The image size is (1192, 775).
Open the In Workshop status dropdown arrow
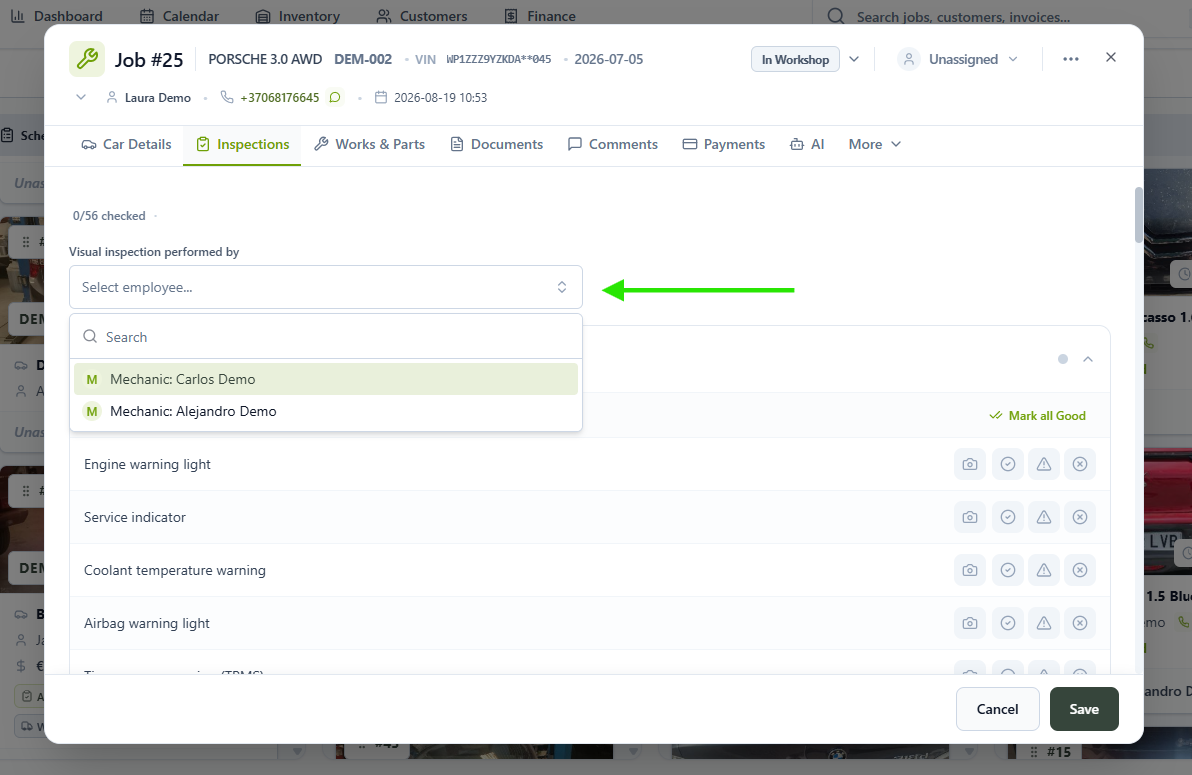pos(854,59)
